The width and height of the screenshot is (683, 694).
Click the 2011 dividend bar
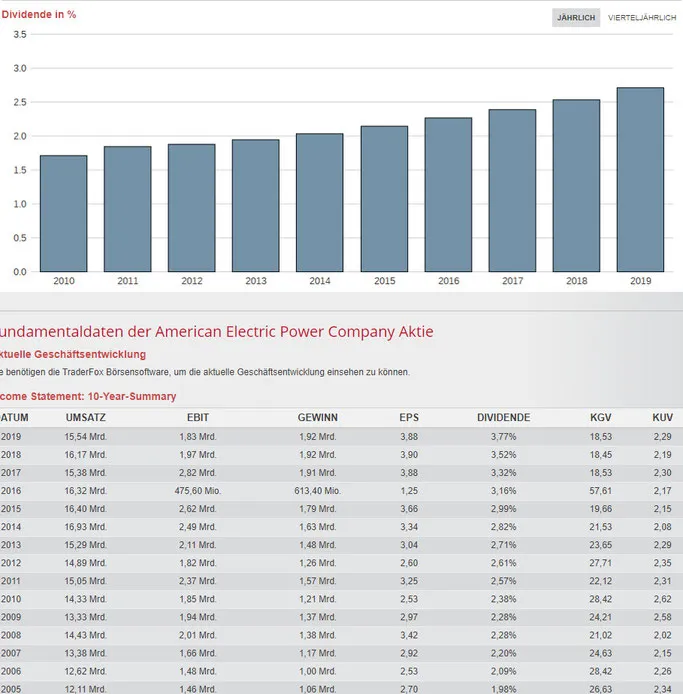coord(127,209)
